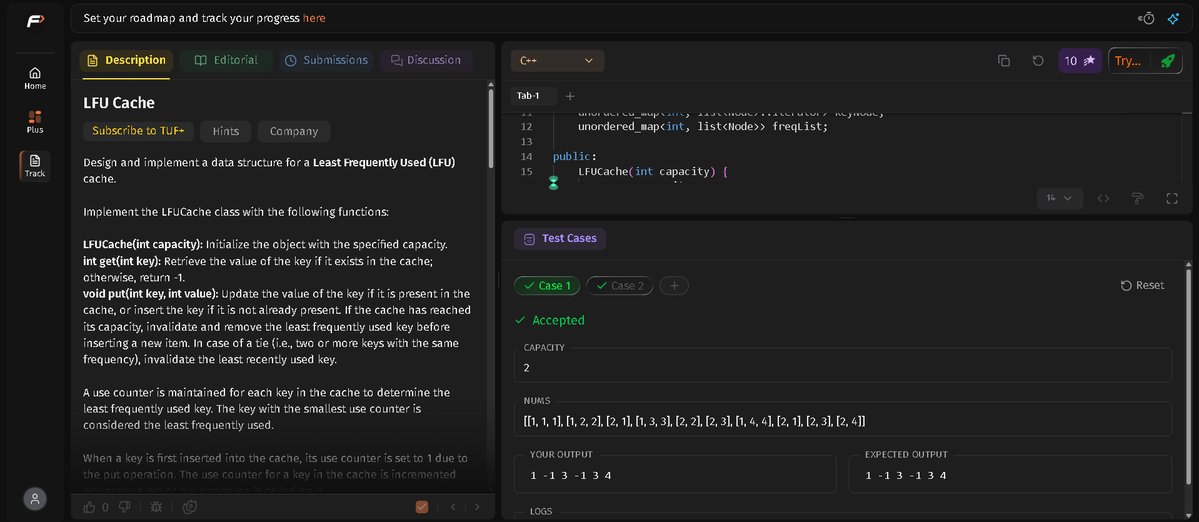Click the Try... run button
Screen dimensions: 1199x522
1127,61
